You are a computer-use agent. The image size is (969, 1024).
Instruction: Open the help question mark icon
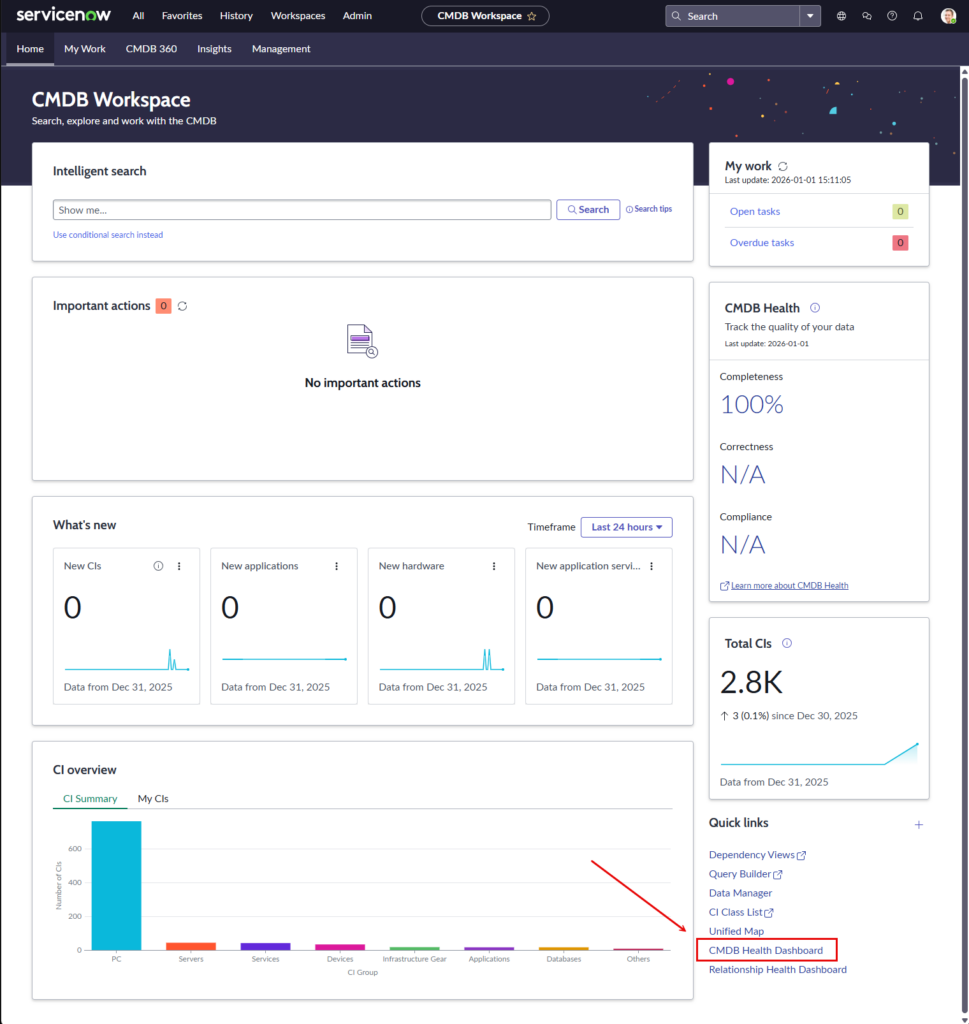[x=892, y=16]
